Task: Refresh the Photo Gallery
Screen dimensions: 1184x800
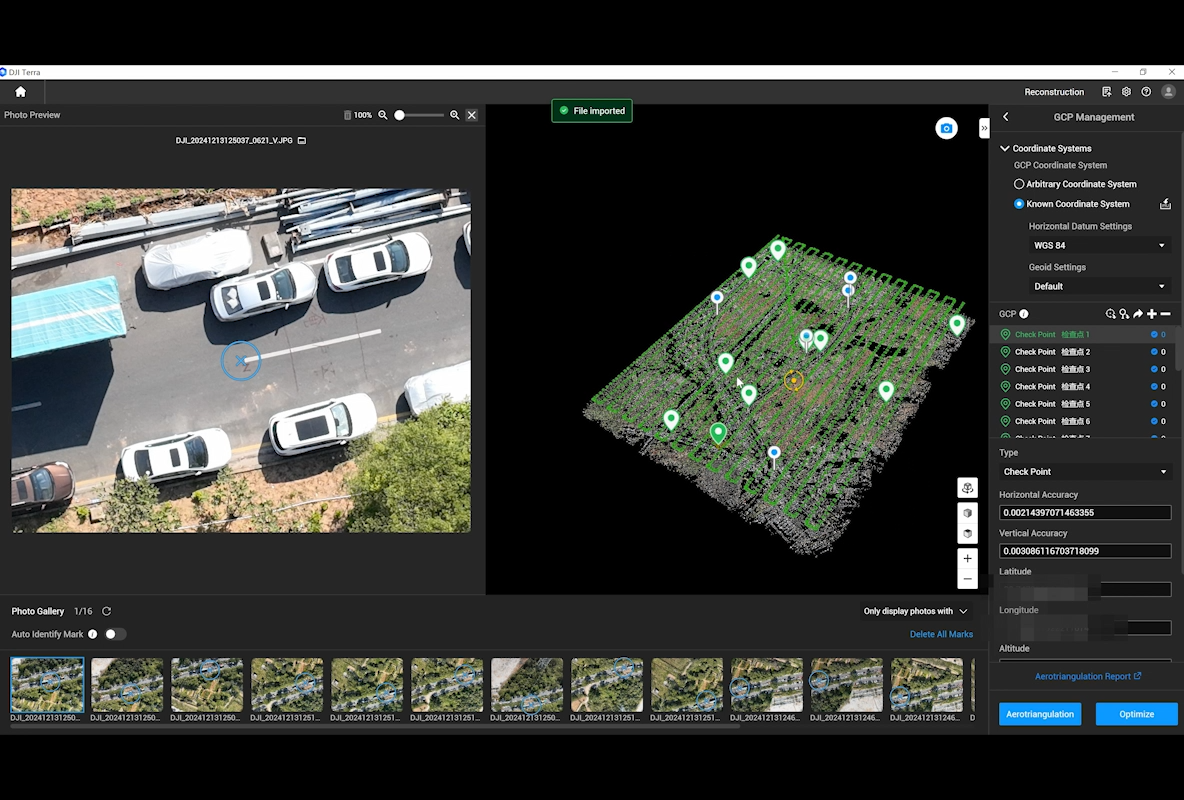Action: click(106, 611)
